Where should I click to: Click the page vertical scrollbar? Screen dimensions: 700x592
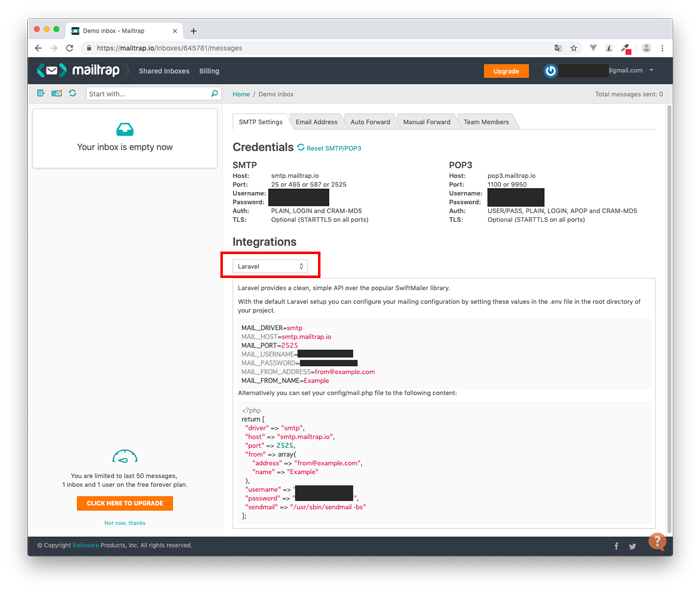tap(669, 319)
